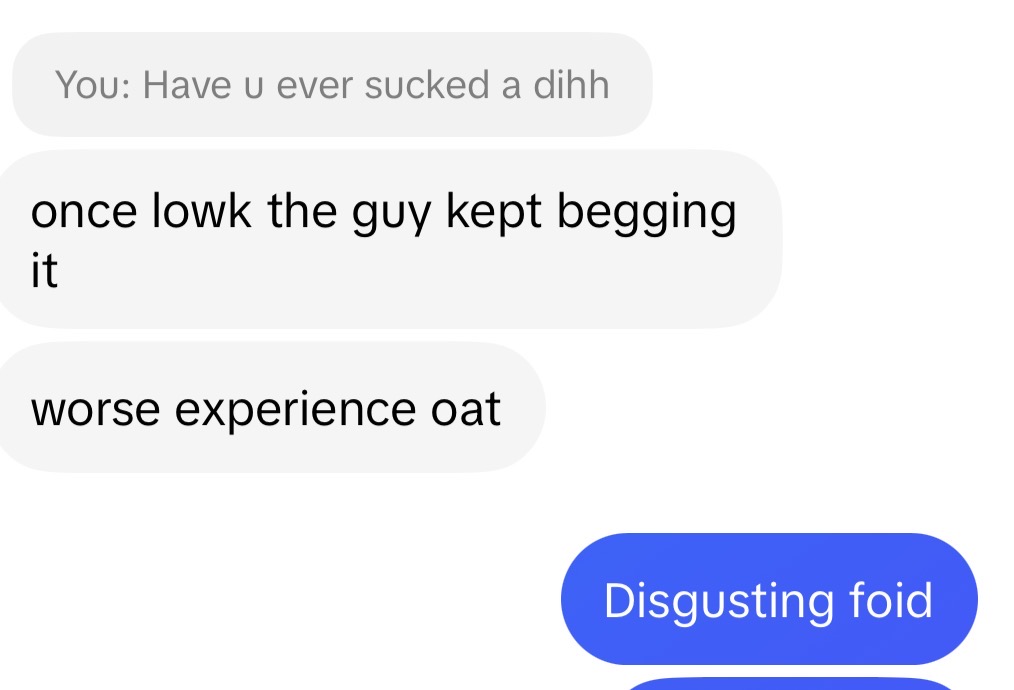The image size is (1014, 690).
Task: Select the blue 'Disgusting foid' sent message
Action: [x=769, y=599]
